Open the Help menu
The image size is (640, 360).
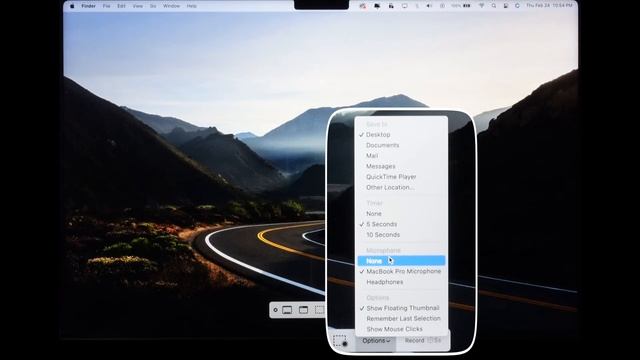tap(192, 6)
